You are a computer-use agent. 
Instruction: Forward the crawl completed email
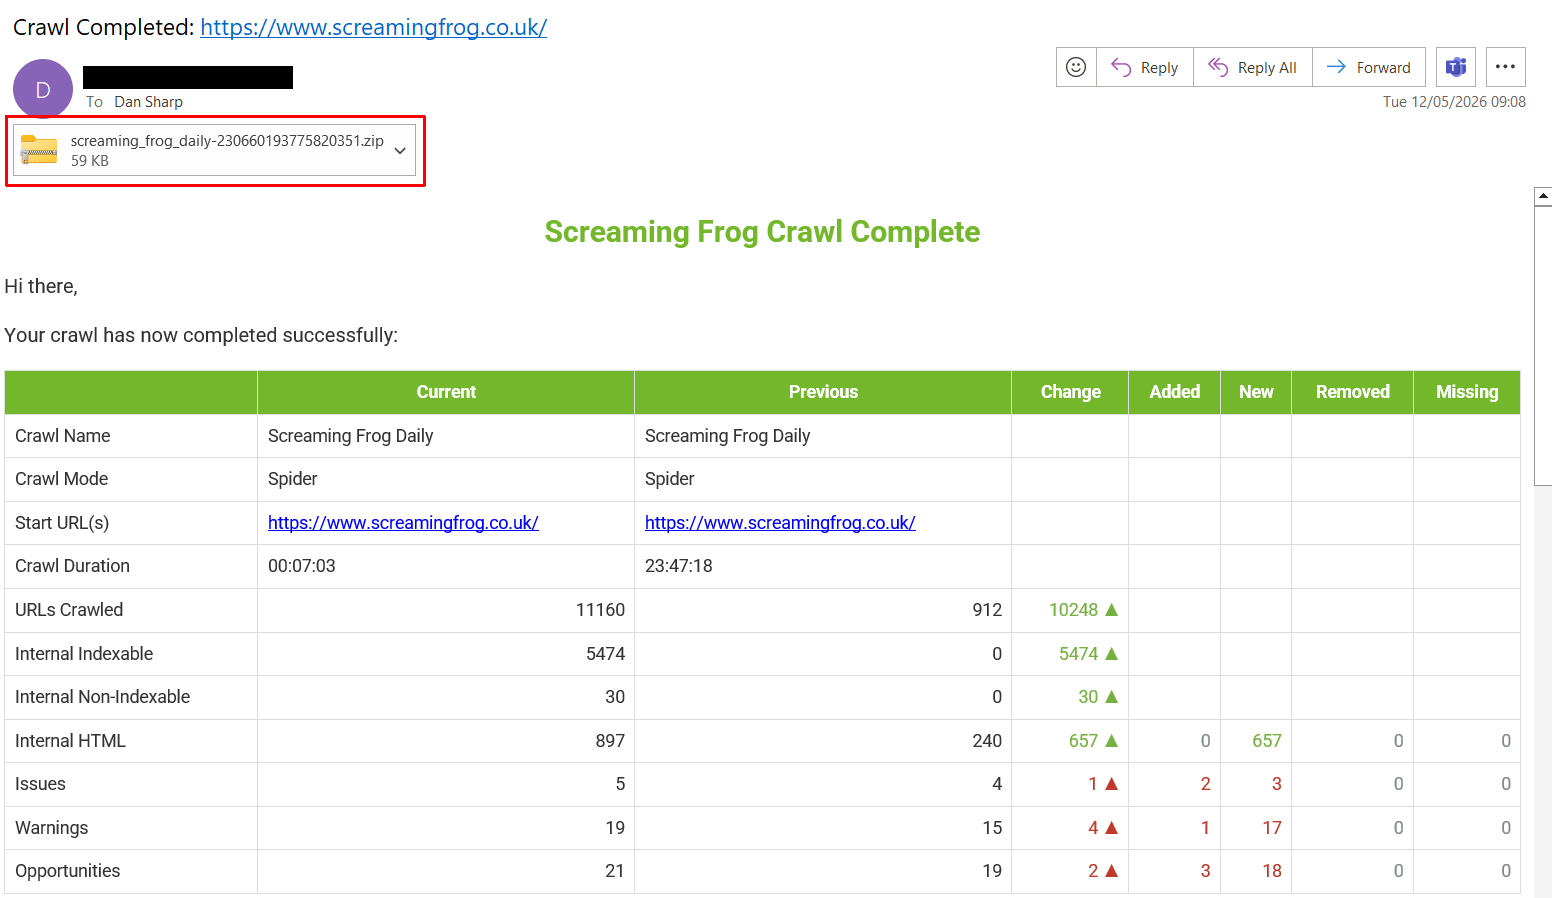(x=1369, y=67)
